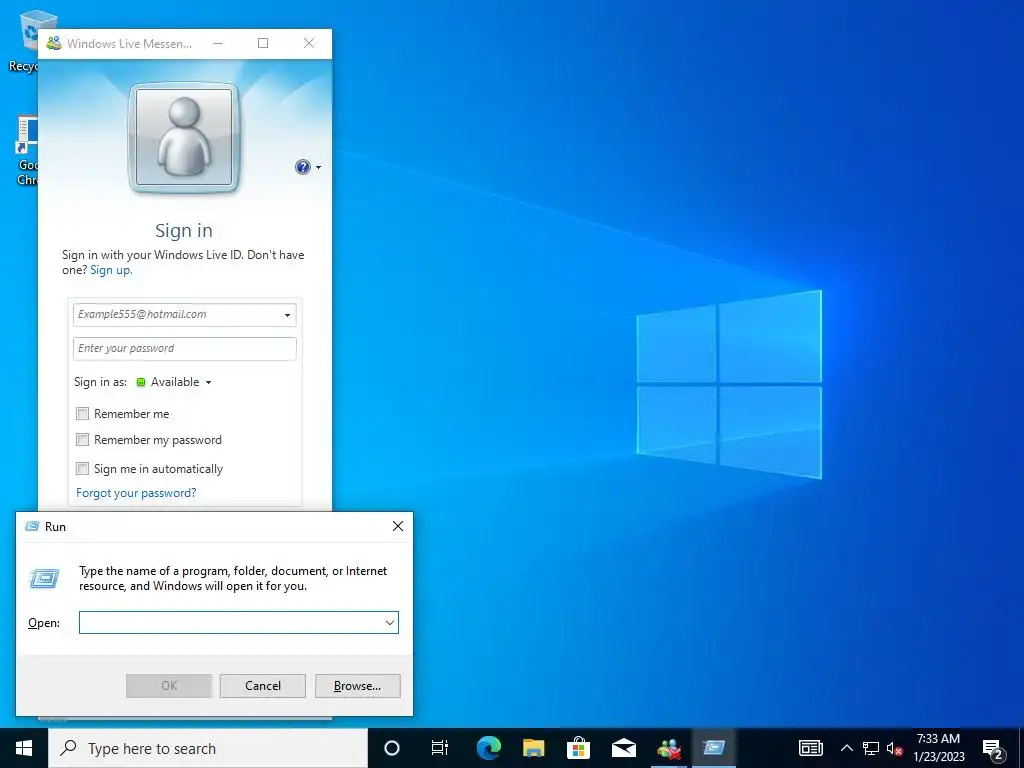This screenshot has width=1024, height=768.
Task: Open File Explorer from taskbar
Action: coord(534,748)
